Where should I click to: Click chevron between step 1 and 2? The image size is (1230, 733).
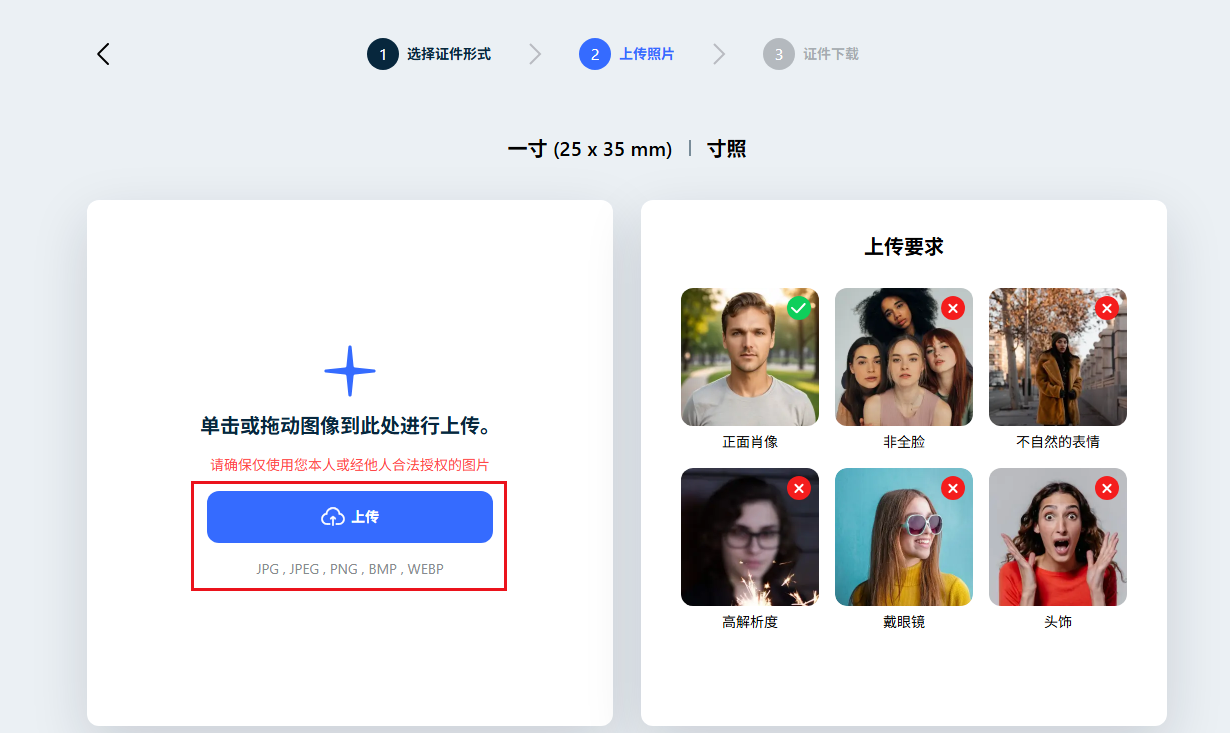tap(535, 54)
